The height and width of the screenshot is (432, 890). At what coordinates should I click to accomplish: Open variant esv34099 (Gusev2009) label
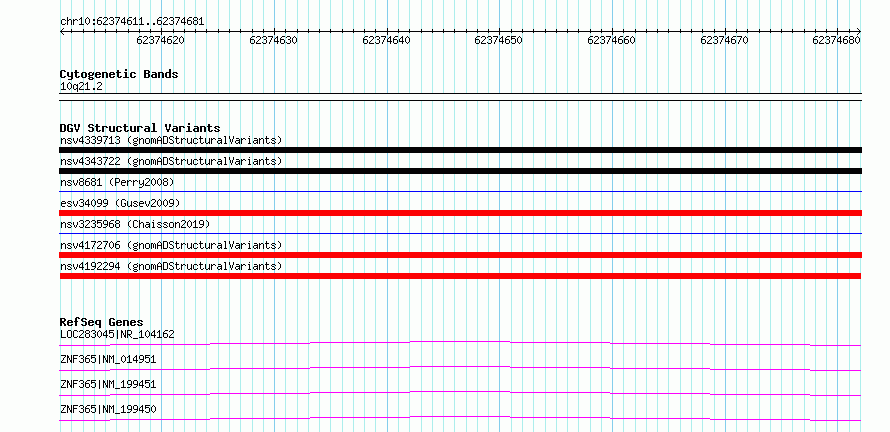tap(120, 203)
